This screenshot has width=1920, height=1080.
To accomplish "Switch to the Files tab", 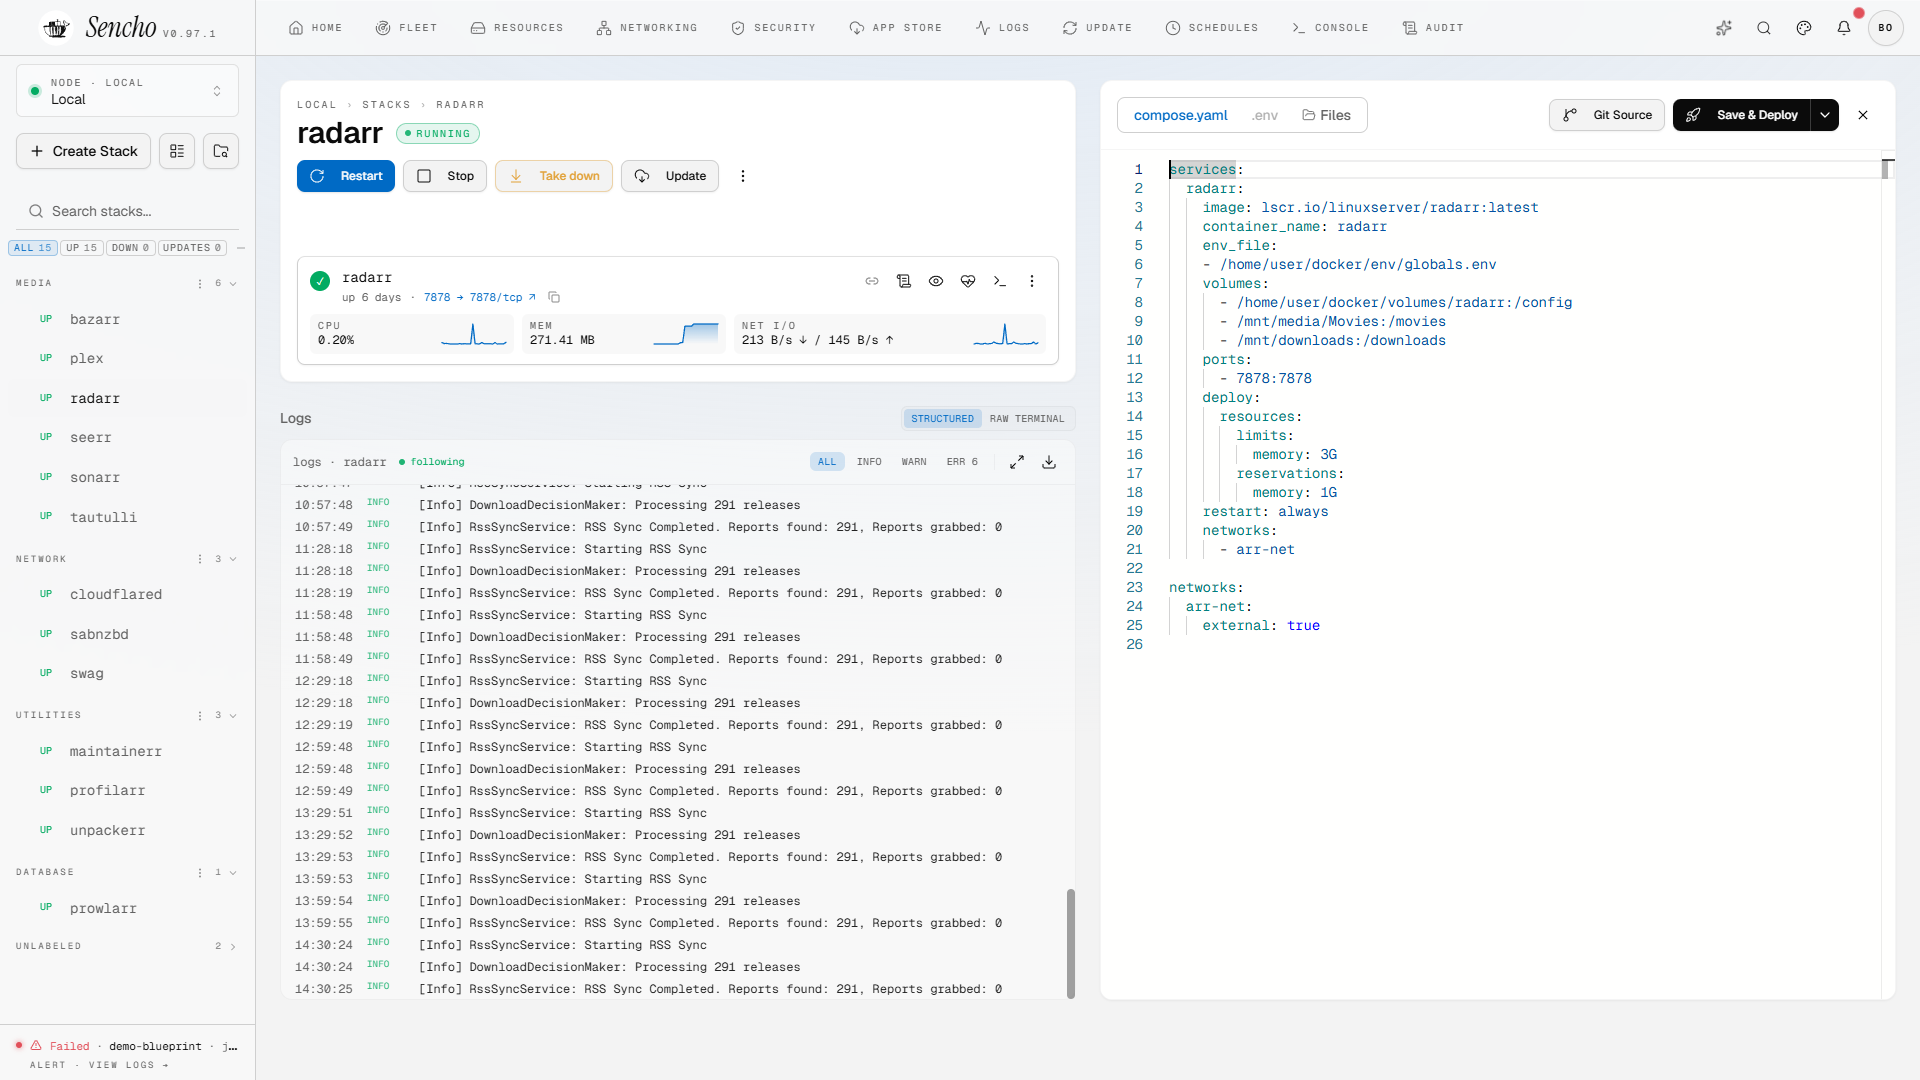I will [x=1326, y=115].
